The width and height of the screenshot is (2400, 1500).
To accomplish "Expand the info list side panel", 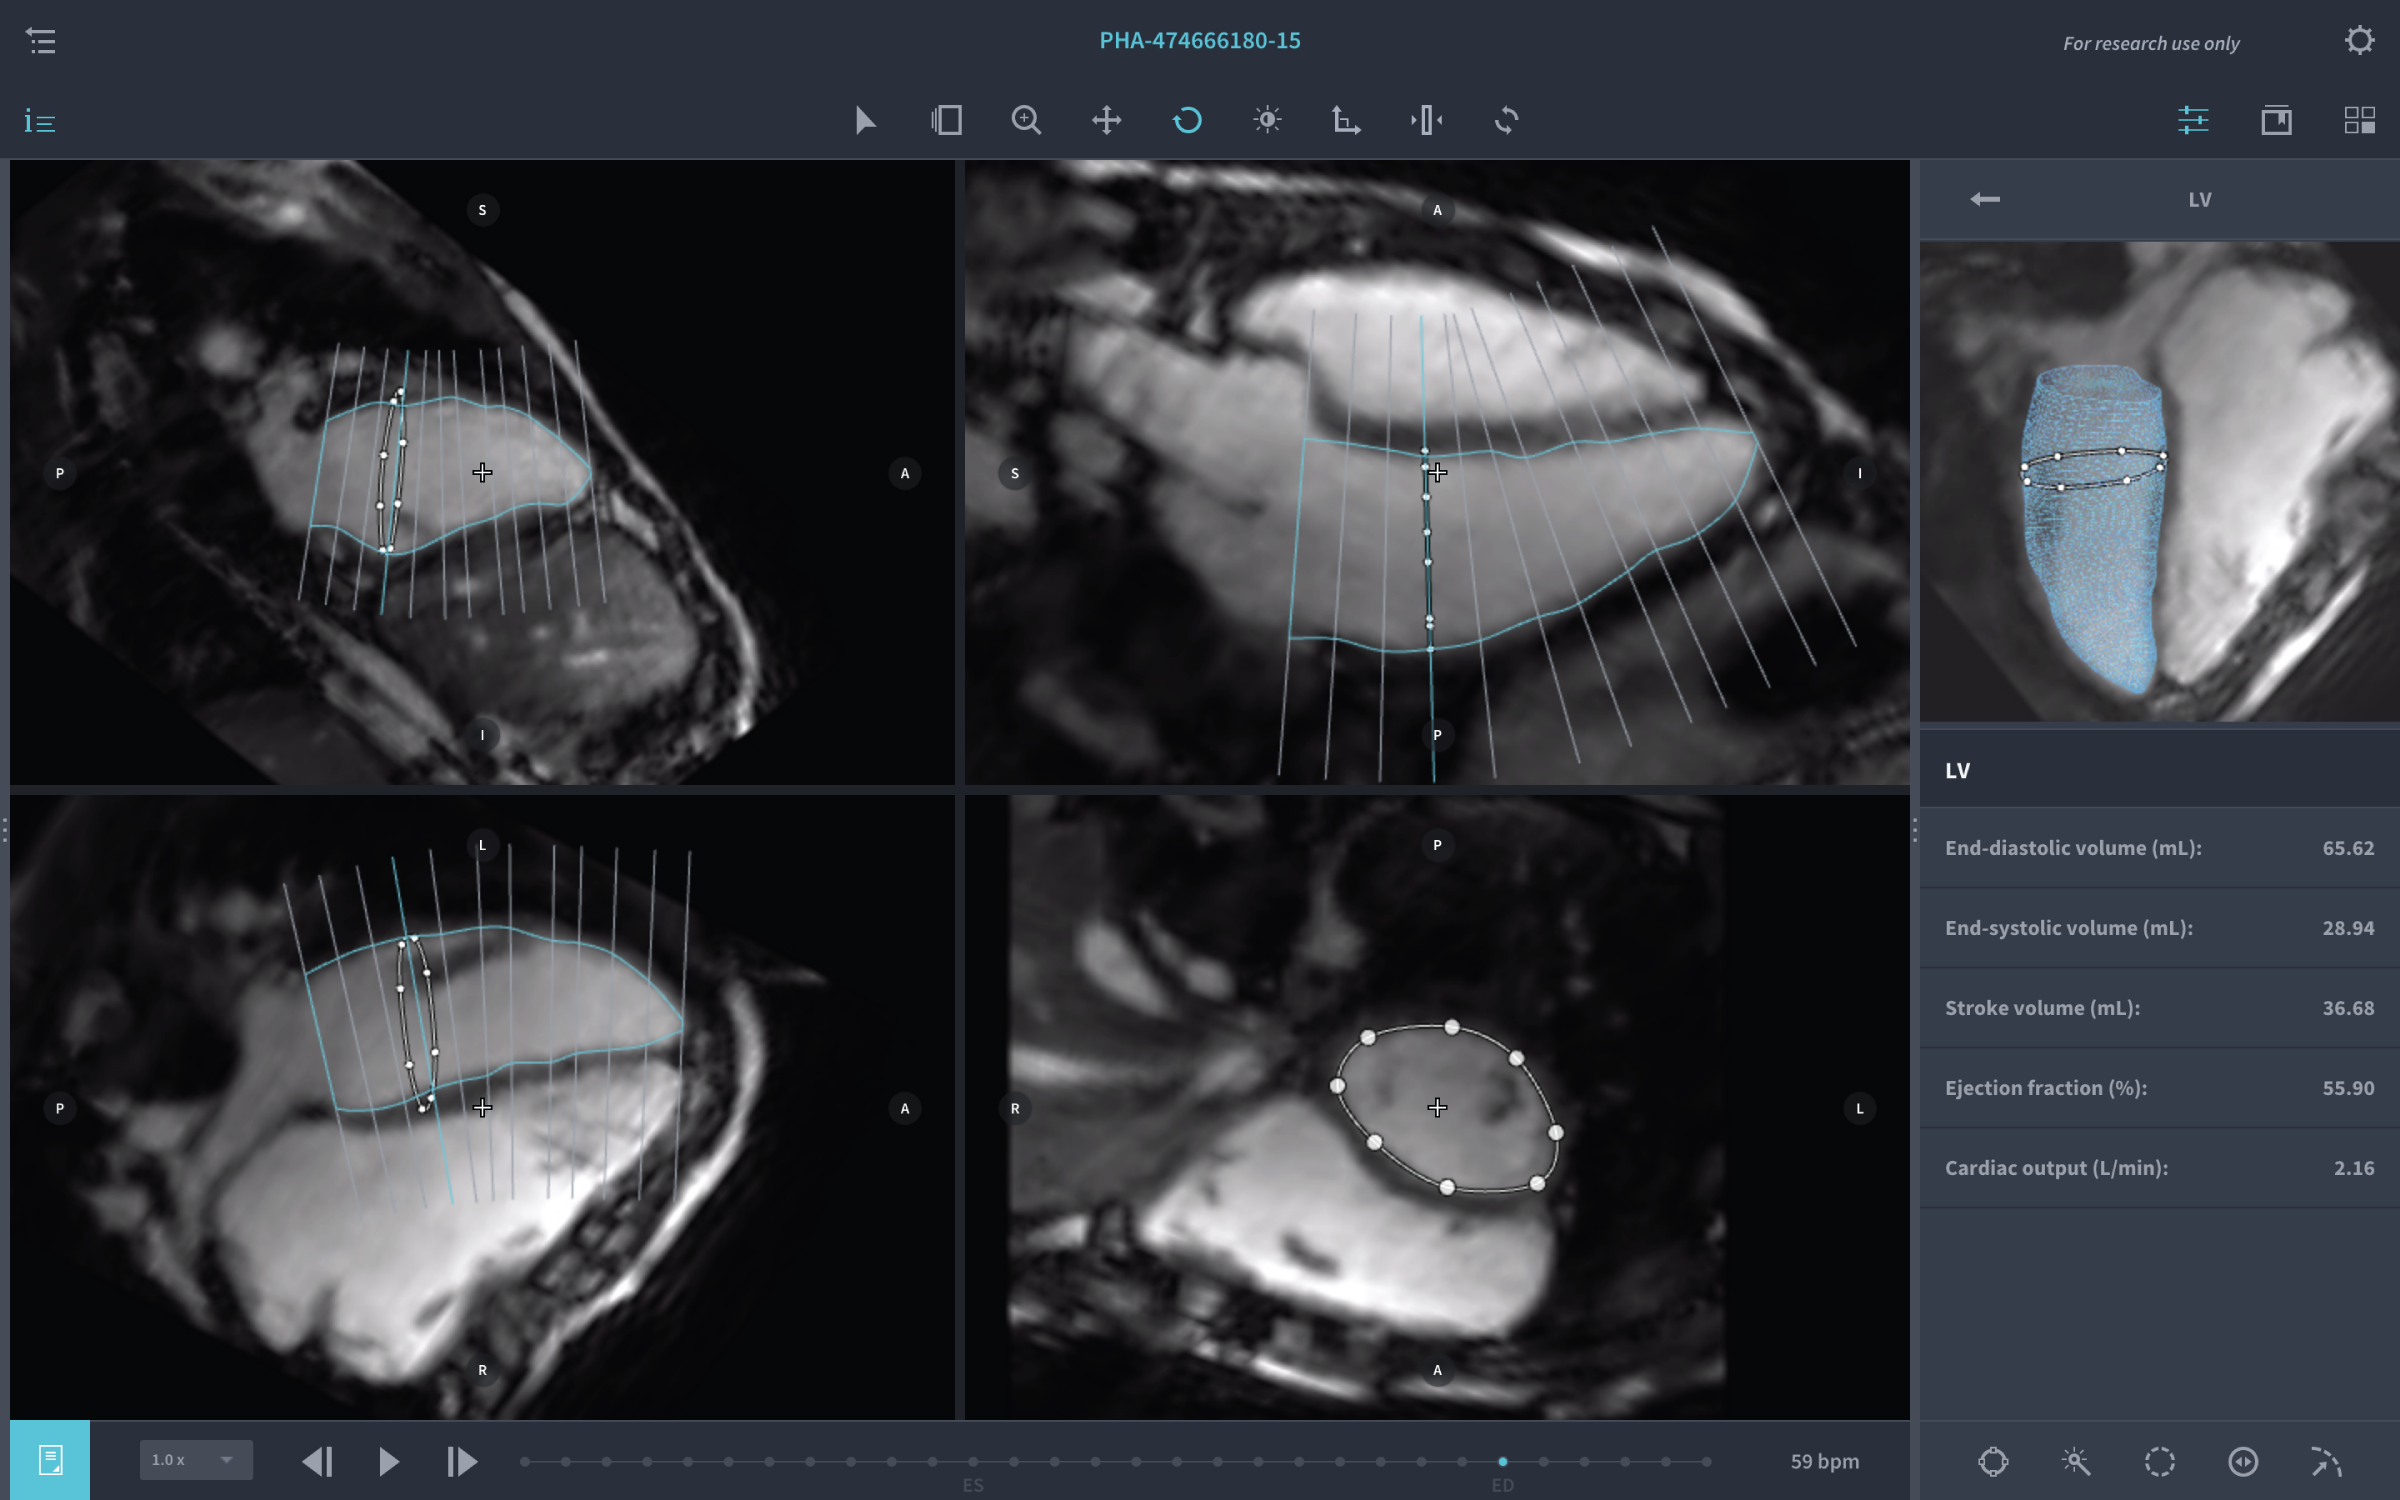I will point(40,122).
